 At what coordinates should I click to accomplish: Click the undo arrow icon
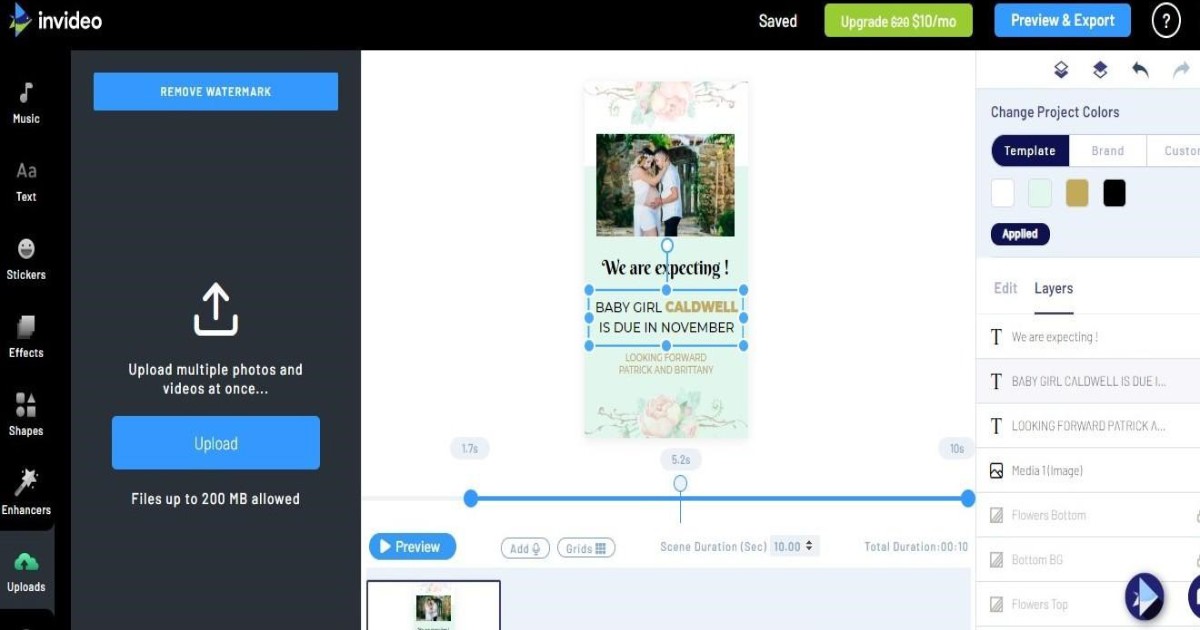(x=1140, y=70)
